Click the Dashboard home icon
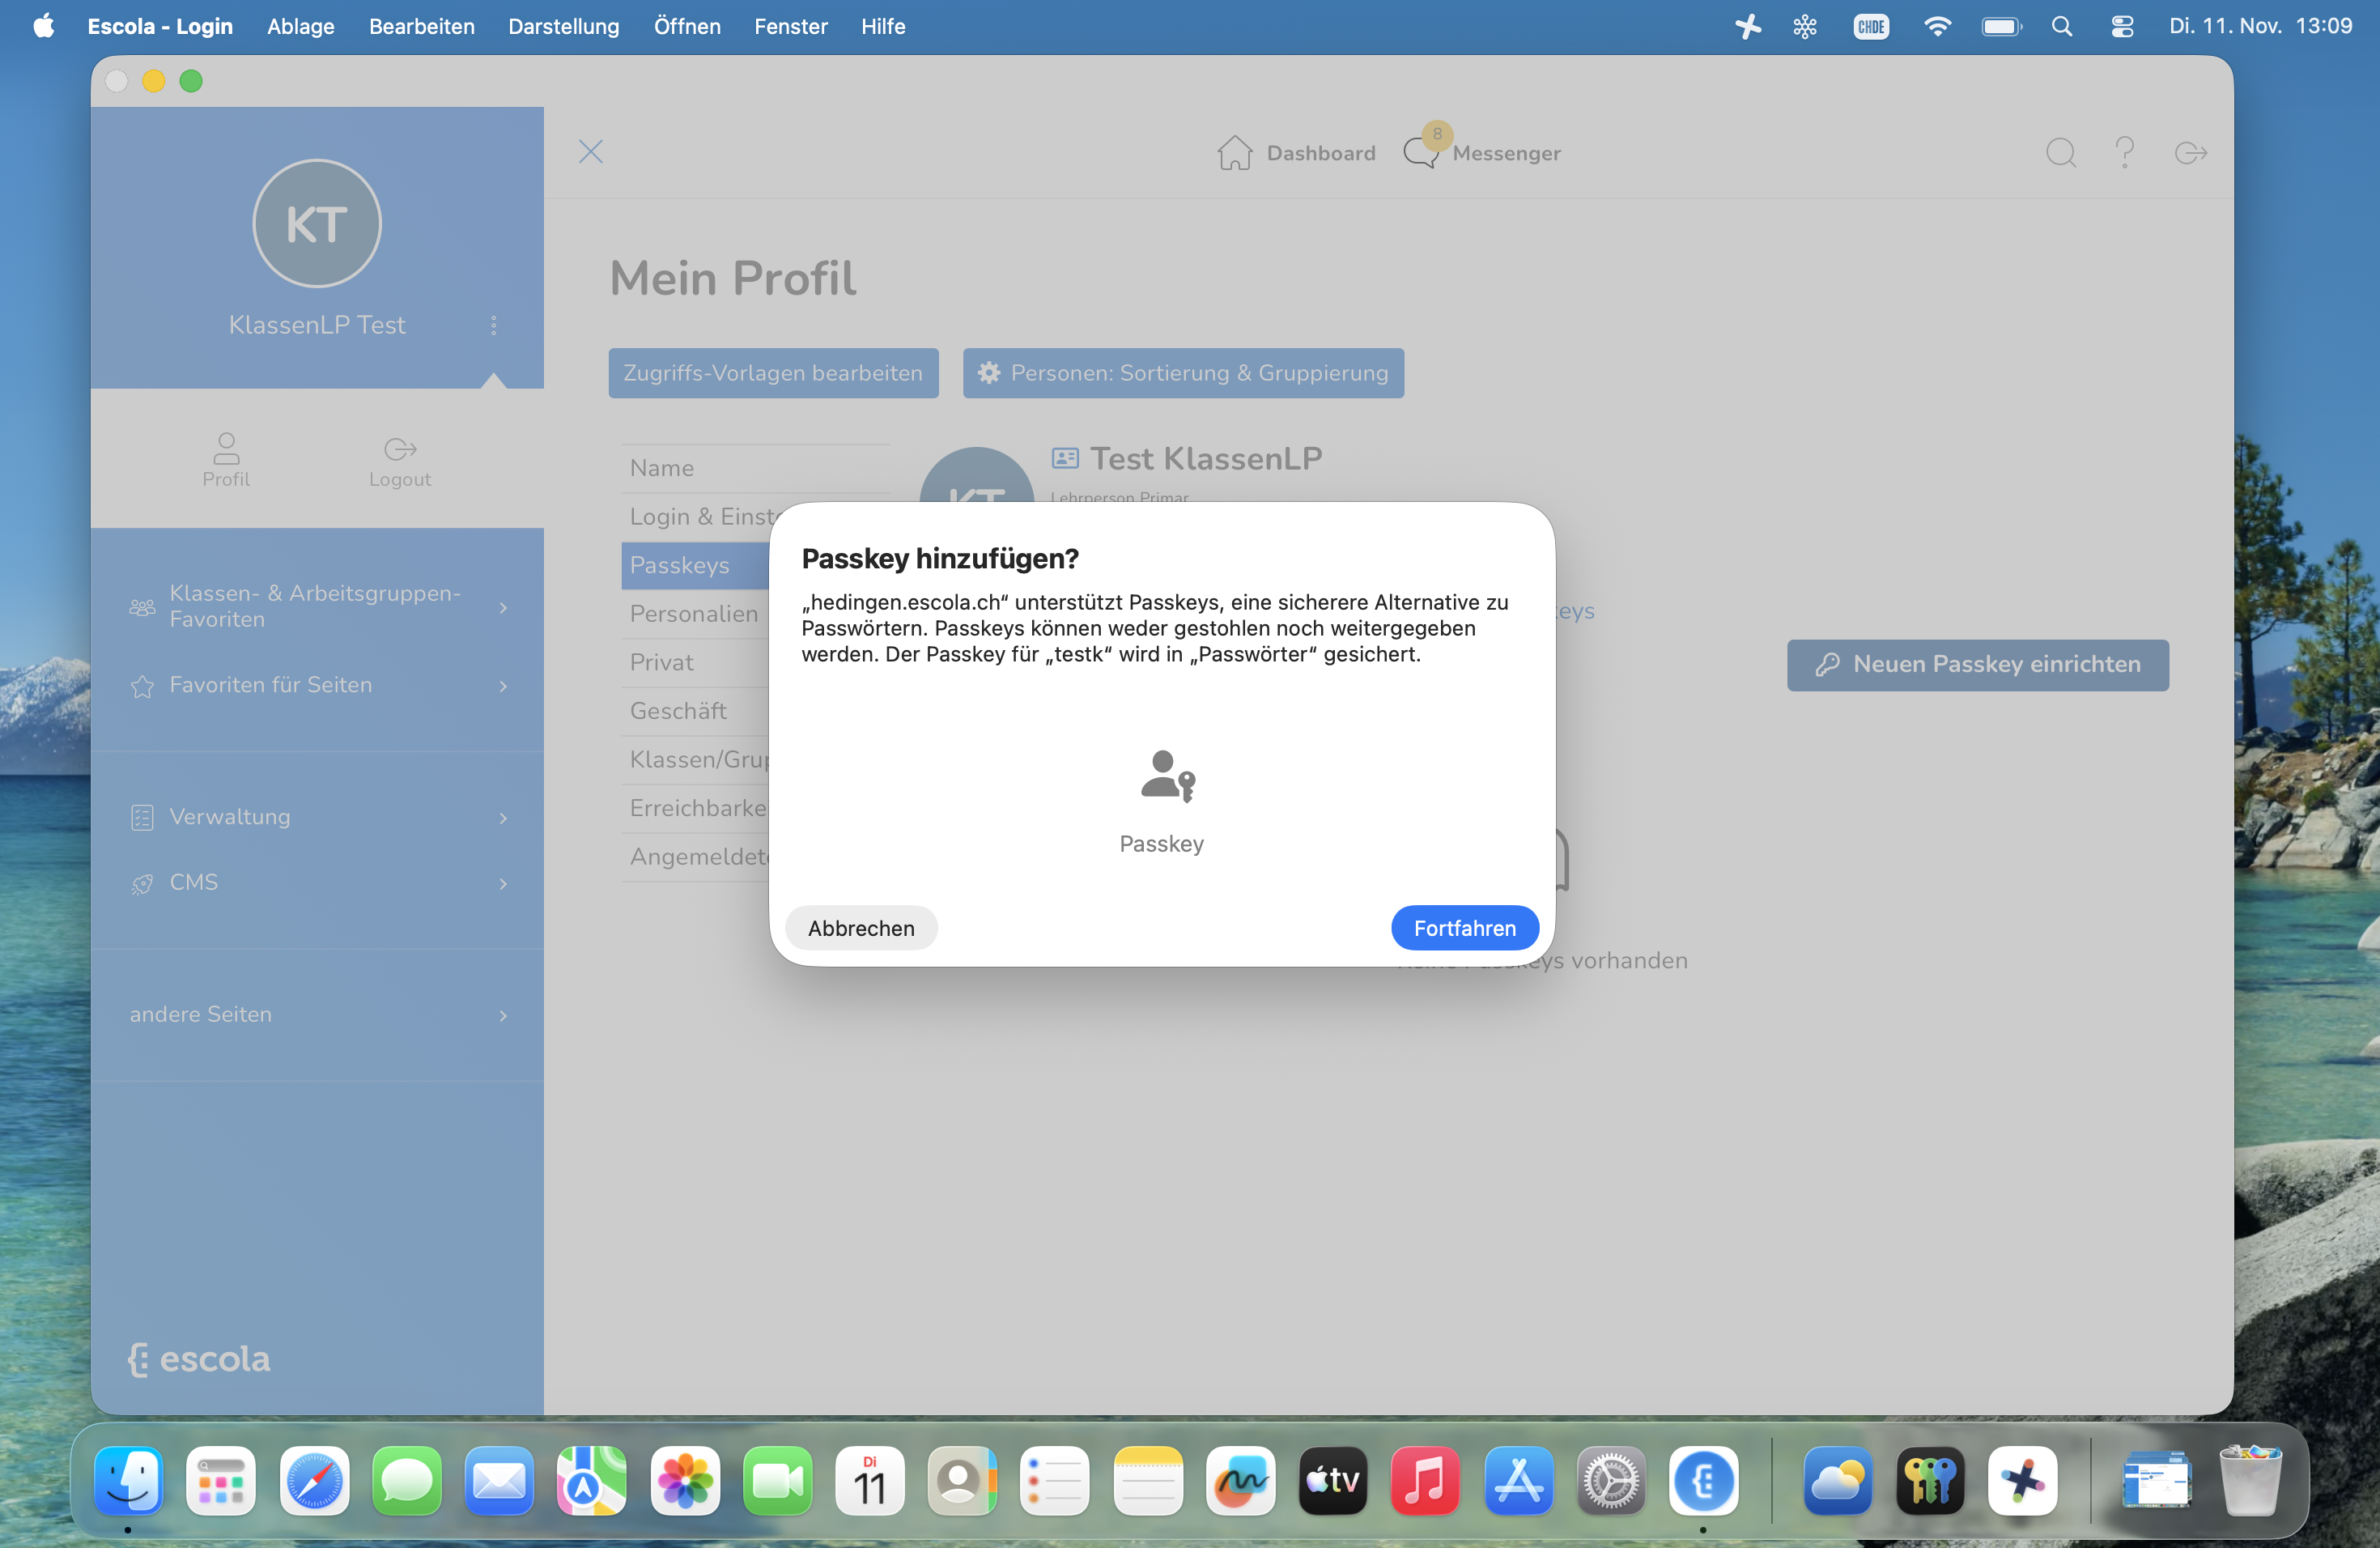 click(1234, 153)
